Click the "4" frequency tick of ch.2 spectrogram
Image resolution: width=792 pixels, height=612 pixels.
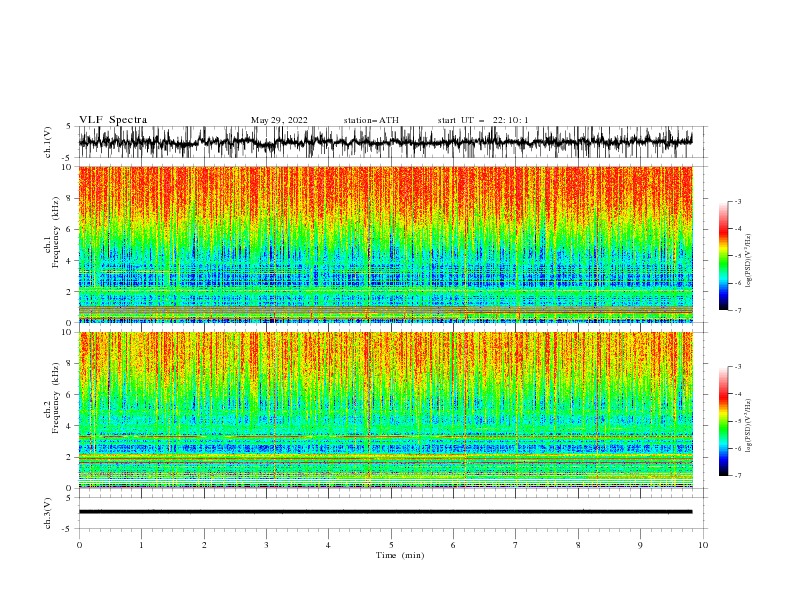(x=69, y=426)
